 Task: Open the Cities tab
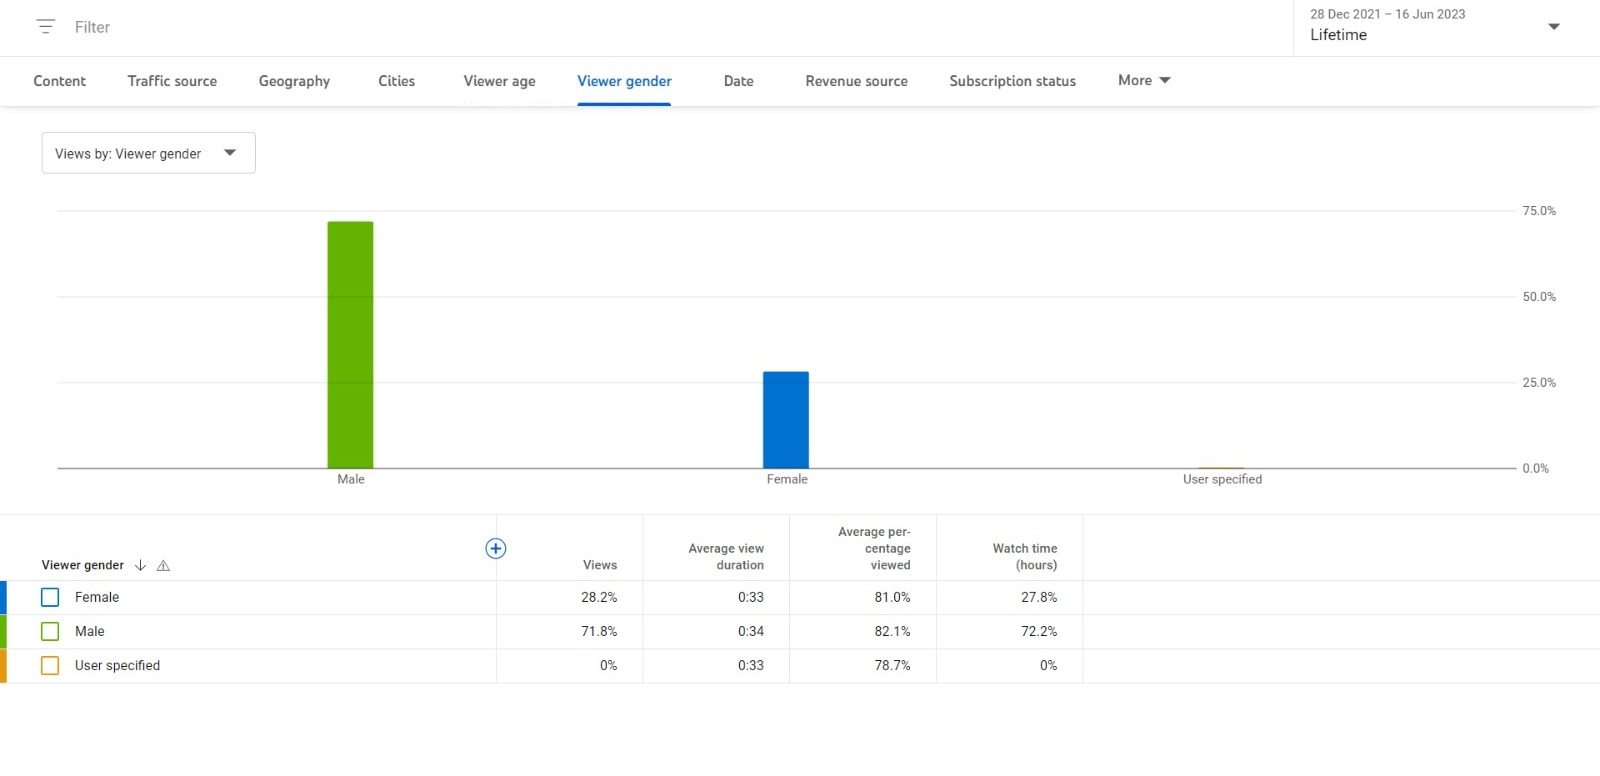pyautogui.click(x=397, y=81)
